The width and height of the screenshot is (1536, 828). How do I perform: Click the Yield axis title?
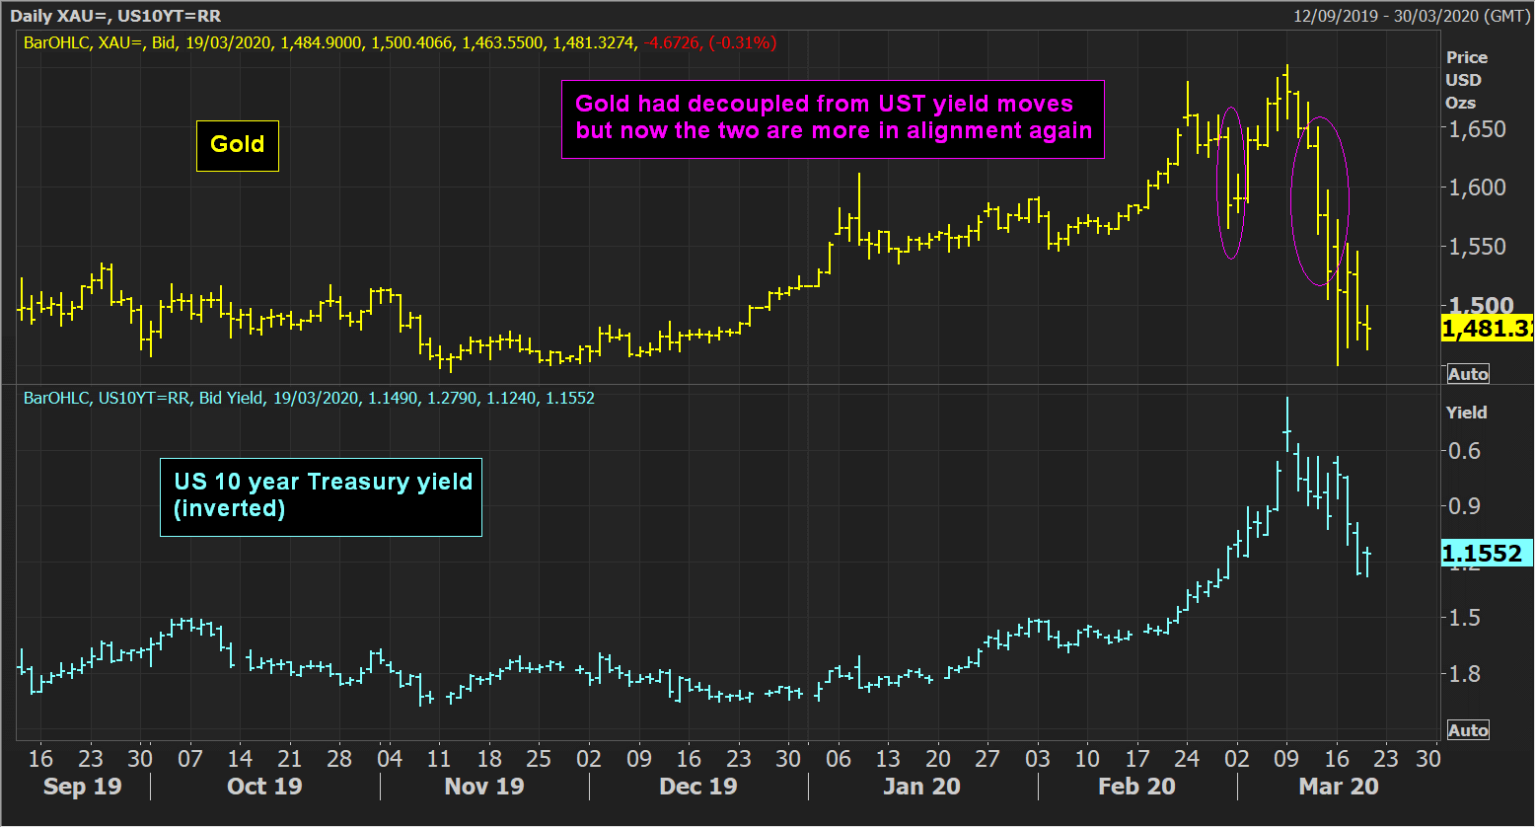click(x=1466, y=412)
